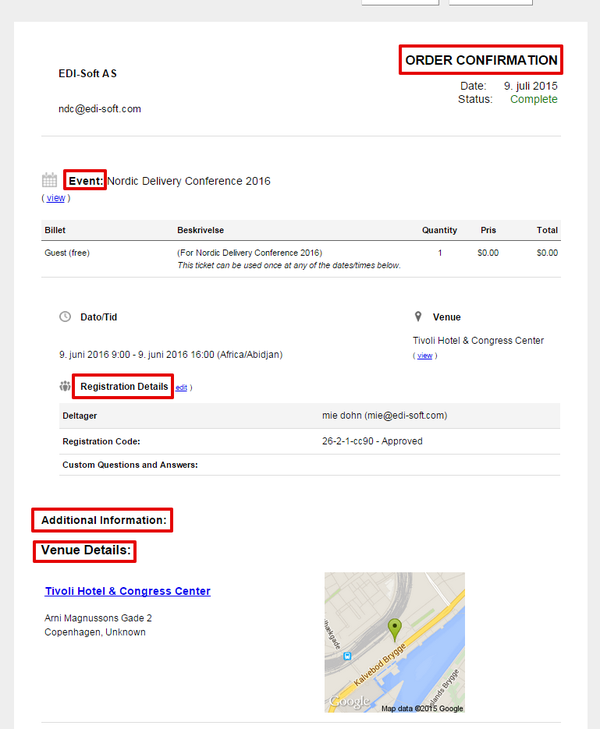600x729 pixels.
Task: Click the transit station icon on the map
Action: (x=347, y=656)
